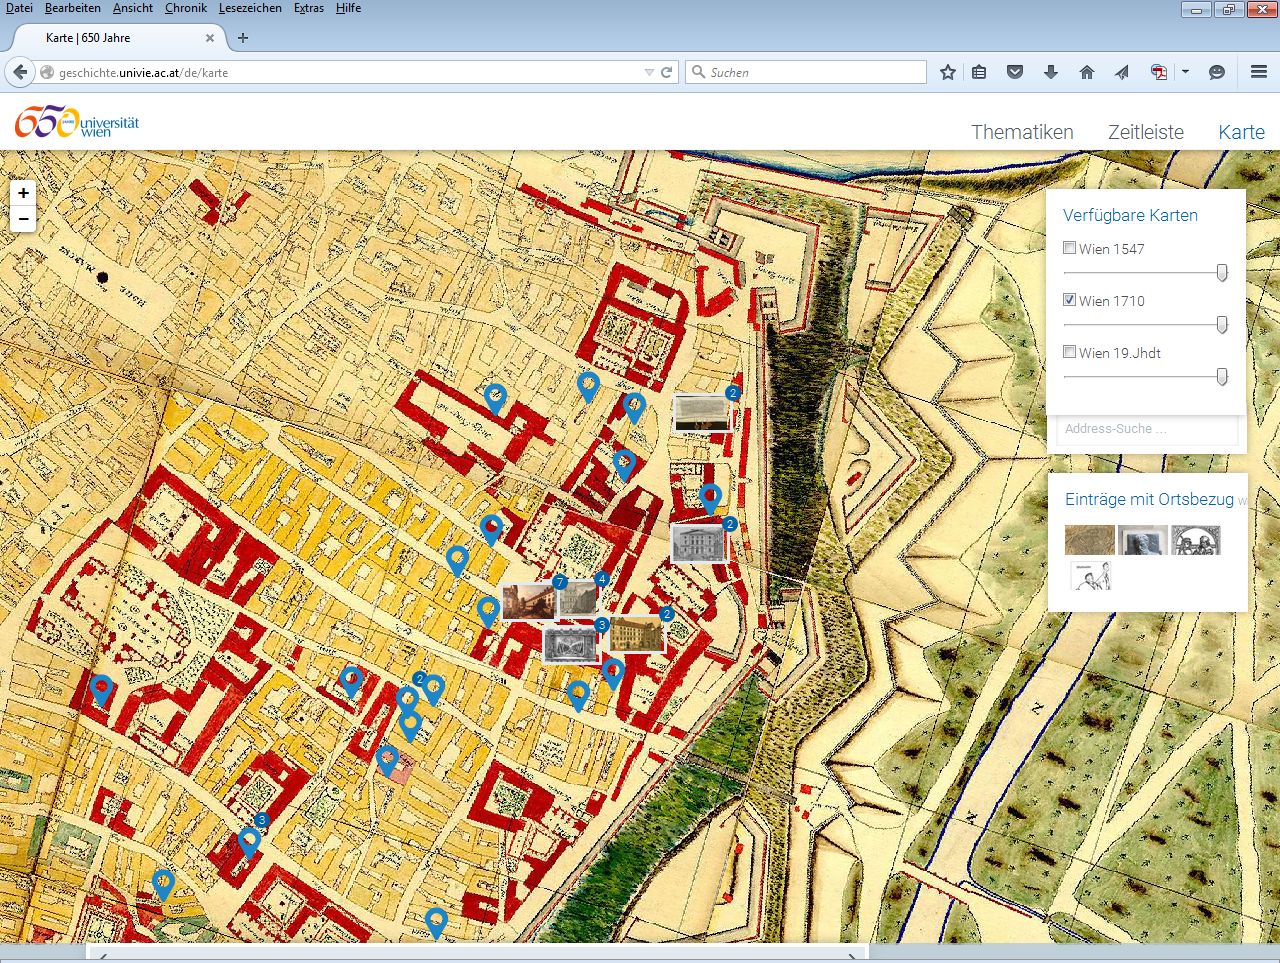Click the Wien 1710 opacity slider handle
The height and width of the screenshot is (963, 1280).
coord(1221,324)
